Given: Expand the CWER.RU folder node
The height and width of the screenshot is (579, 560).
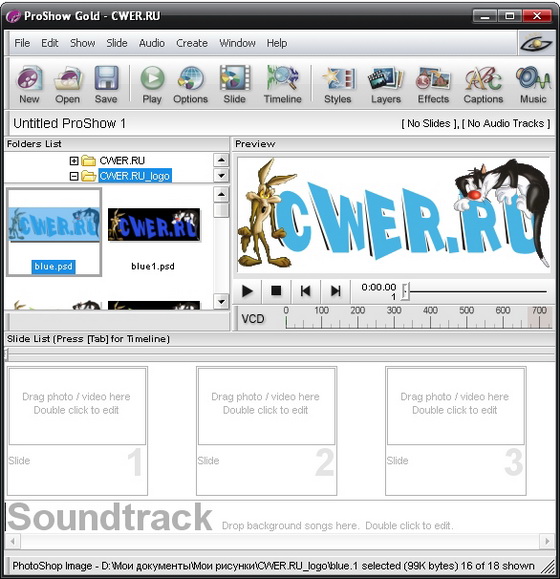Looking at the screenshot, I should pos(74,161).
